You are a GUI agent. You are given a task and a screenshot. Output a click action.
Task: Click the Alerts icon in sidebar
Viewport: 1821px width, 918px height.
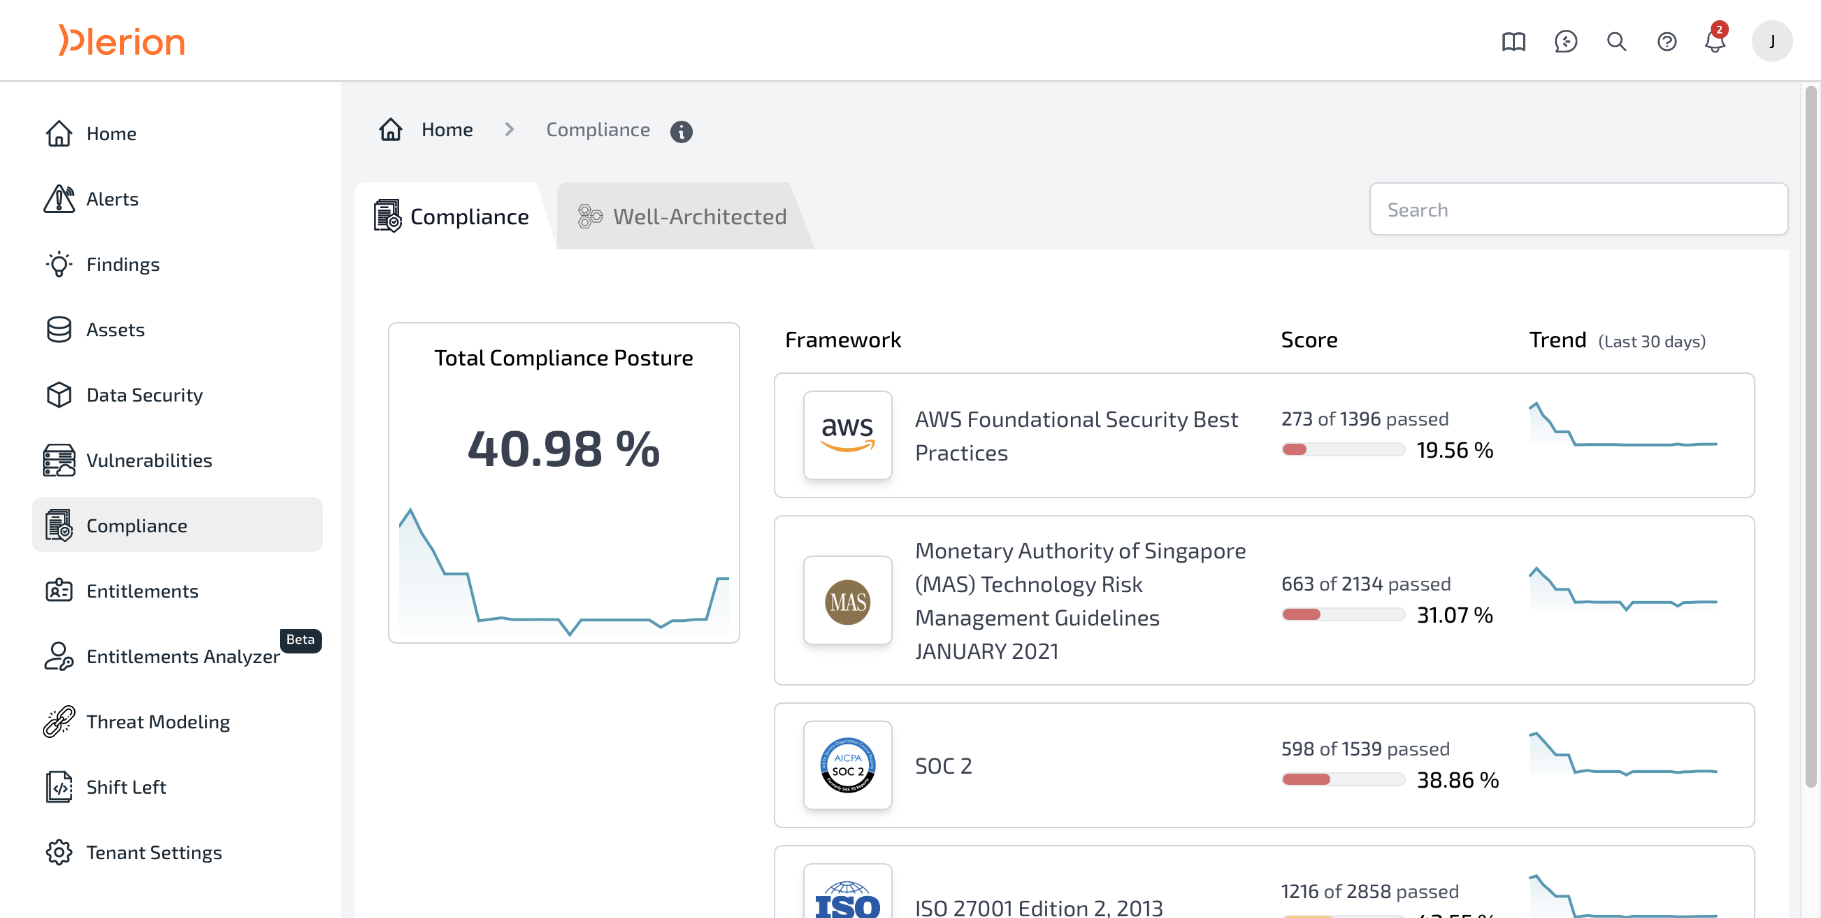click(x=59, y=199)
